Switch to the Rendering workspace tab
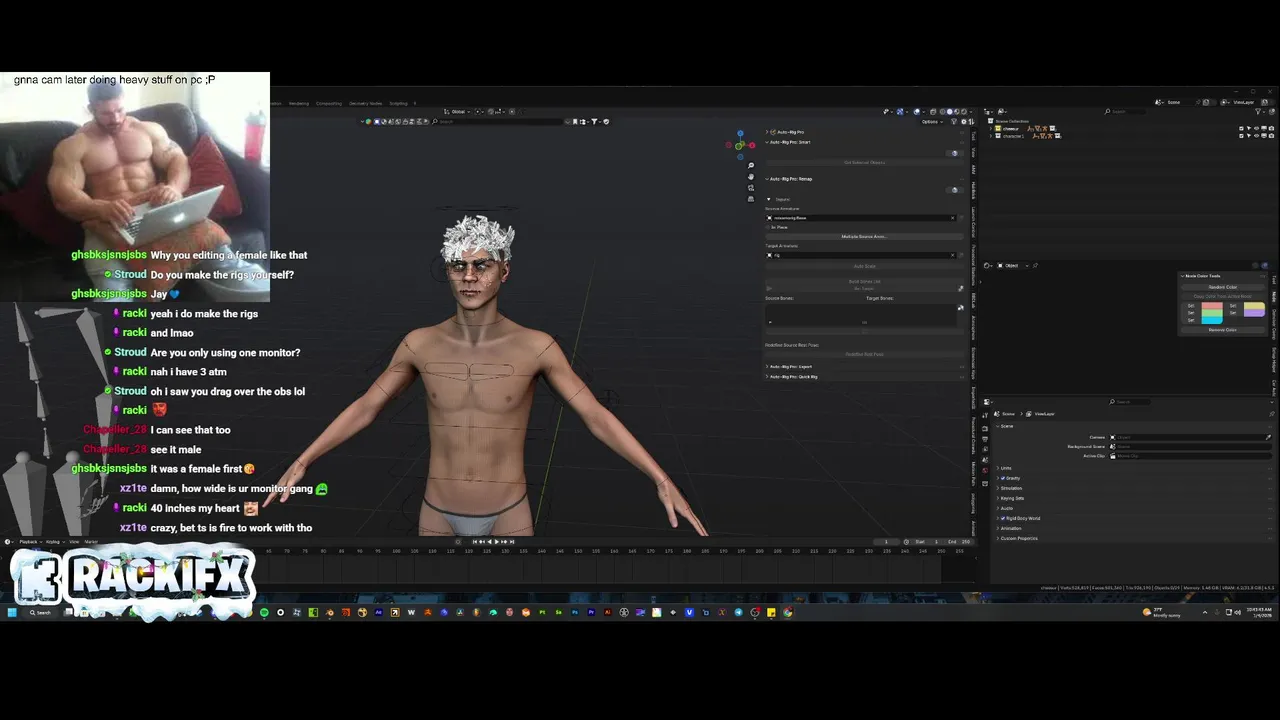 click(x=299, y=103)
